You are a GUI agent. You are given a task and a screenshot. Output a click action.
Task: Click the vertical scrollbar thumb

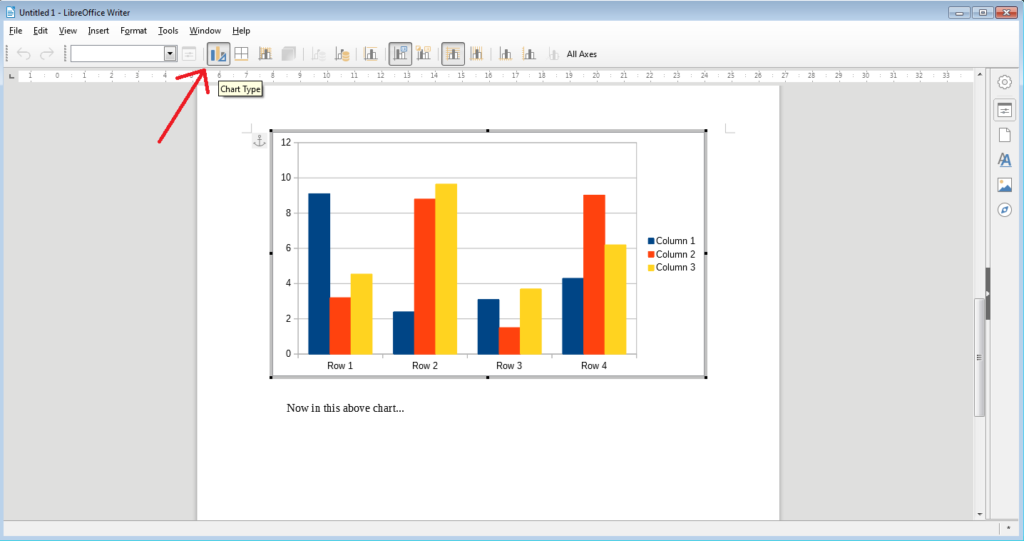tap(980, 357)
